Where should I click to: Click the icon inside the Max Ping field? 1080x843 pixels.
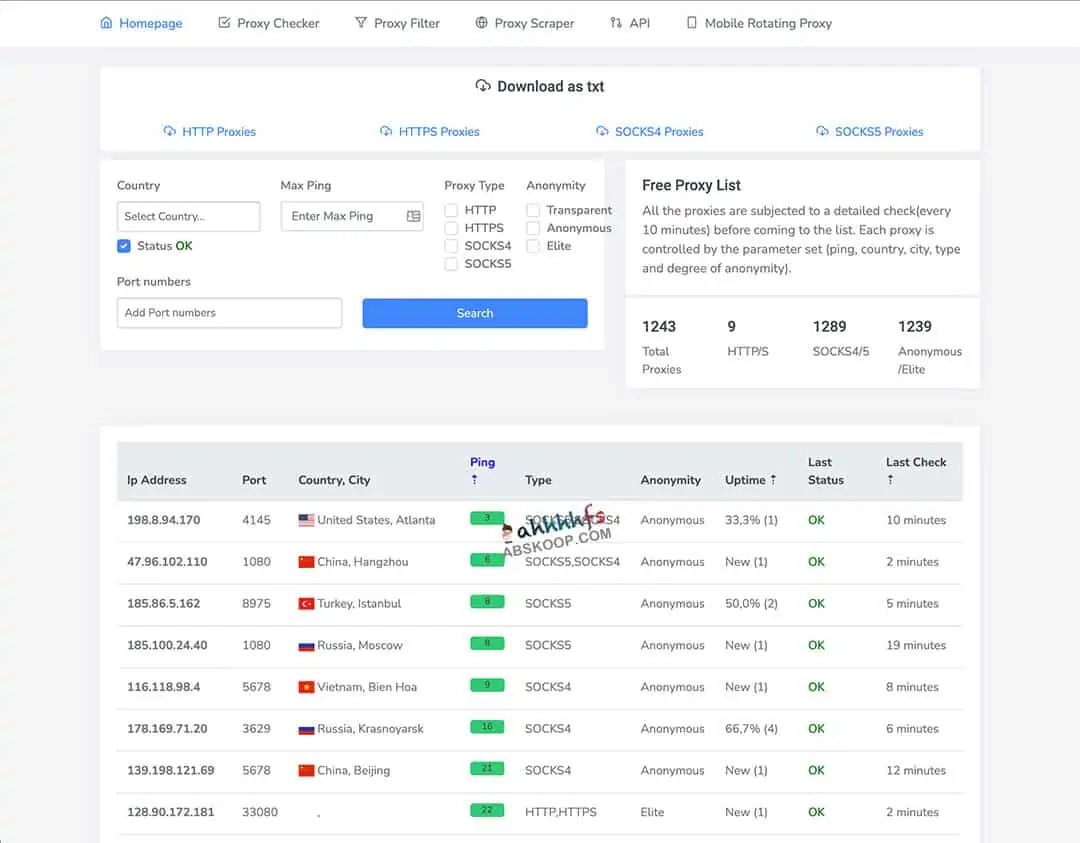pyautogui.click(x=413, y=216)
